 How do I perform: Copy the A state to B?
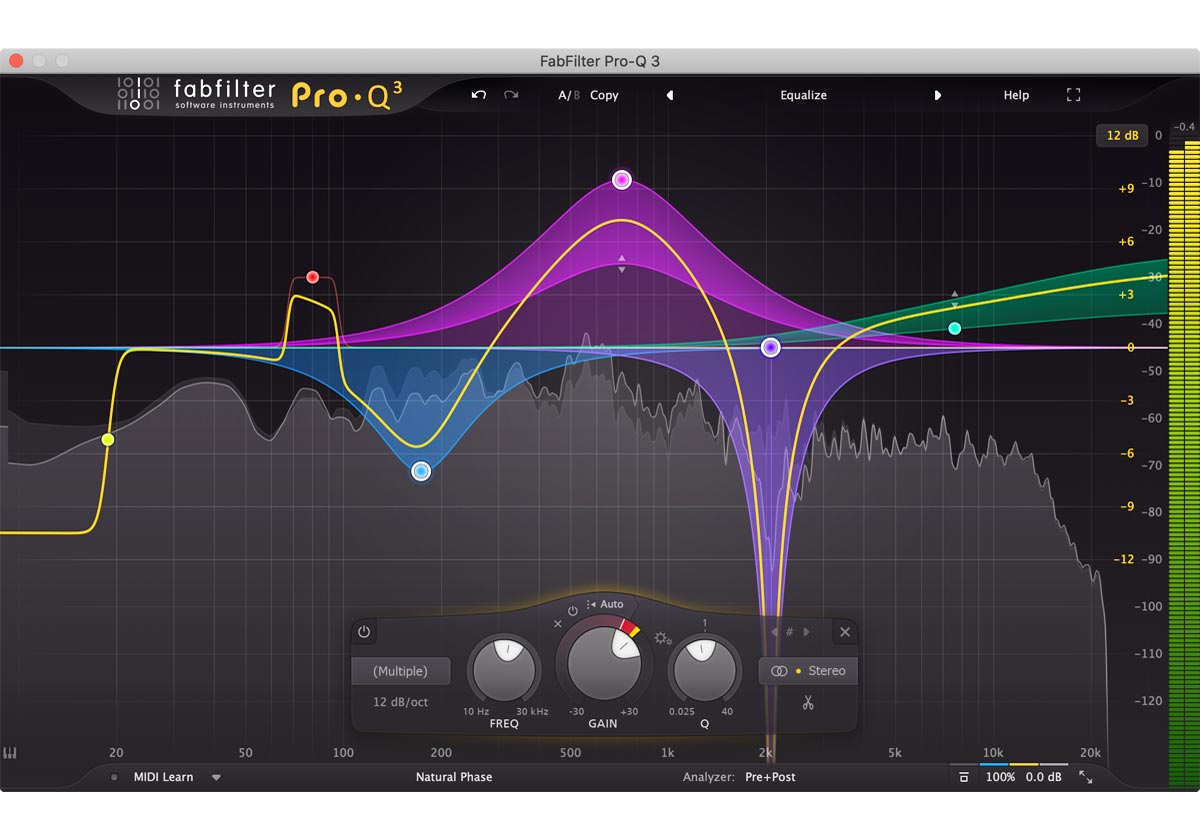(x=604, y=95)
